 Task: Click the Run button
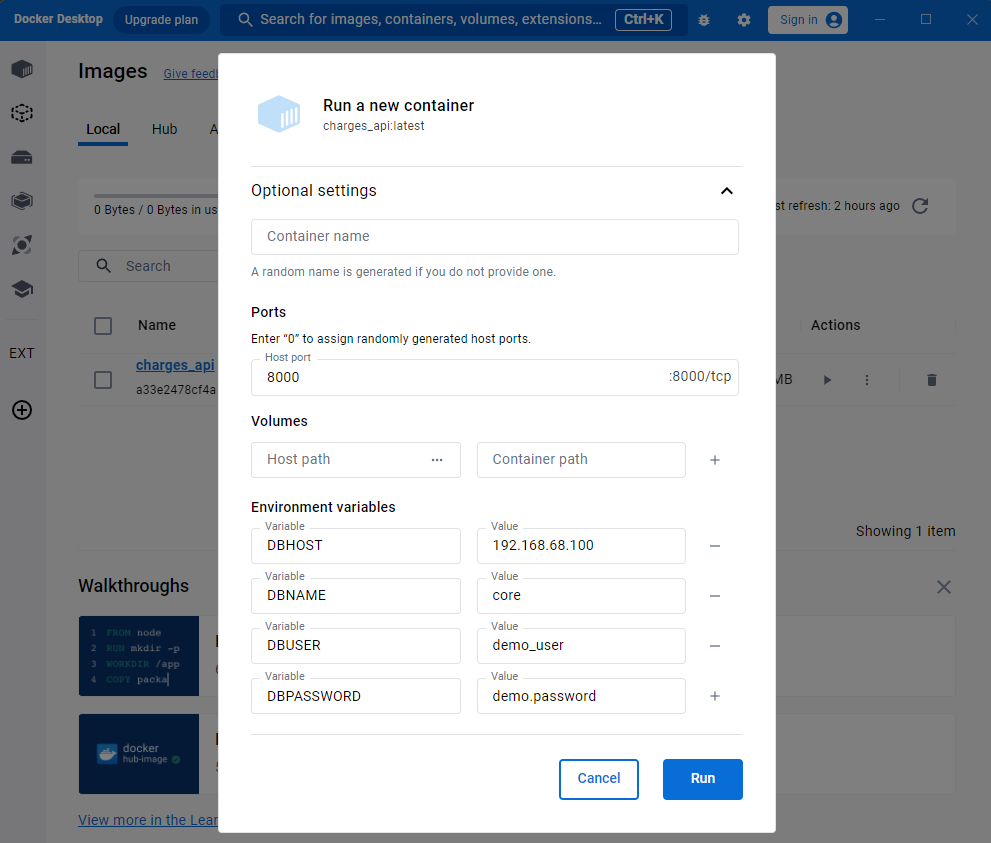pyautogui.click(x=703, y=779)
